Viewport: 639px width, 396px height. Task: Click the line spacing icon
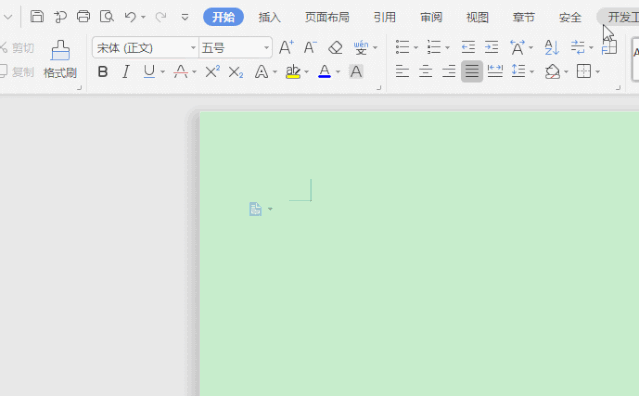518,71
